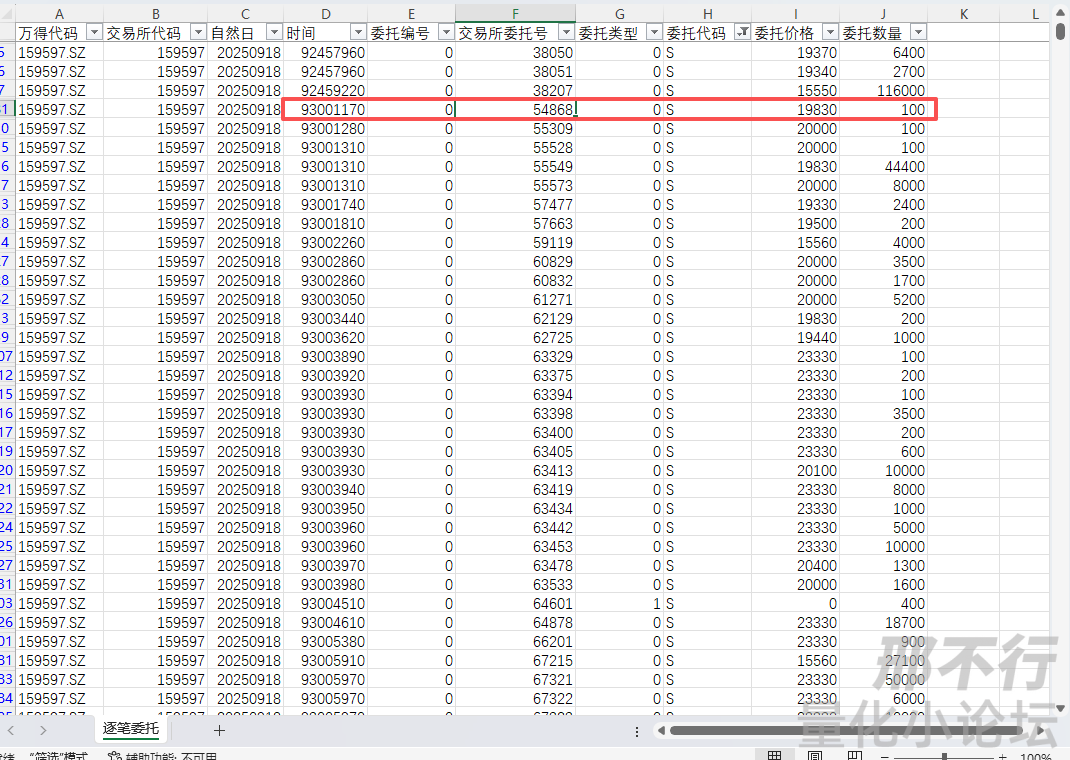Select the time cell 93004510
This screenshot has height=760, width=1070.
click(x=326, y=604)
